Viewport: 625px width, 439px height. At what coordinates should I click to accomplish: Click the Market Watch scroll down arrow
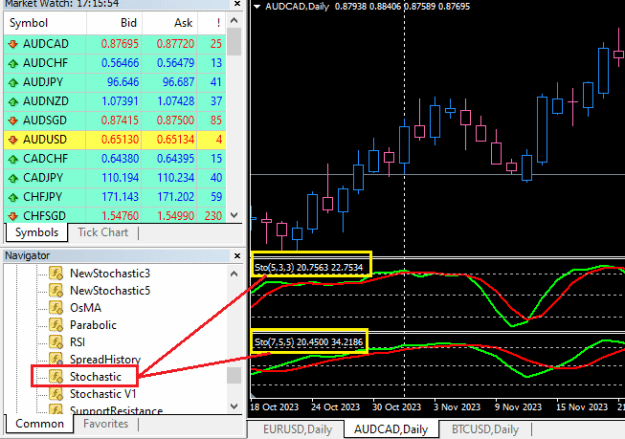click(x=234, y=215)
